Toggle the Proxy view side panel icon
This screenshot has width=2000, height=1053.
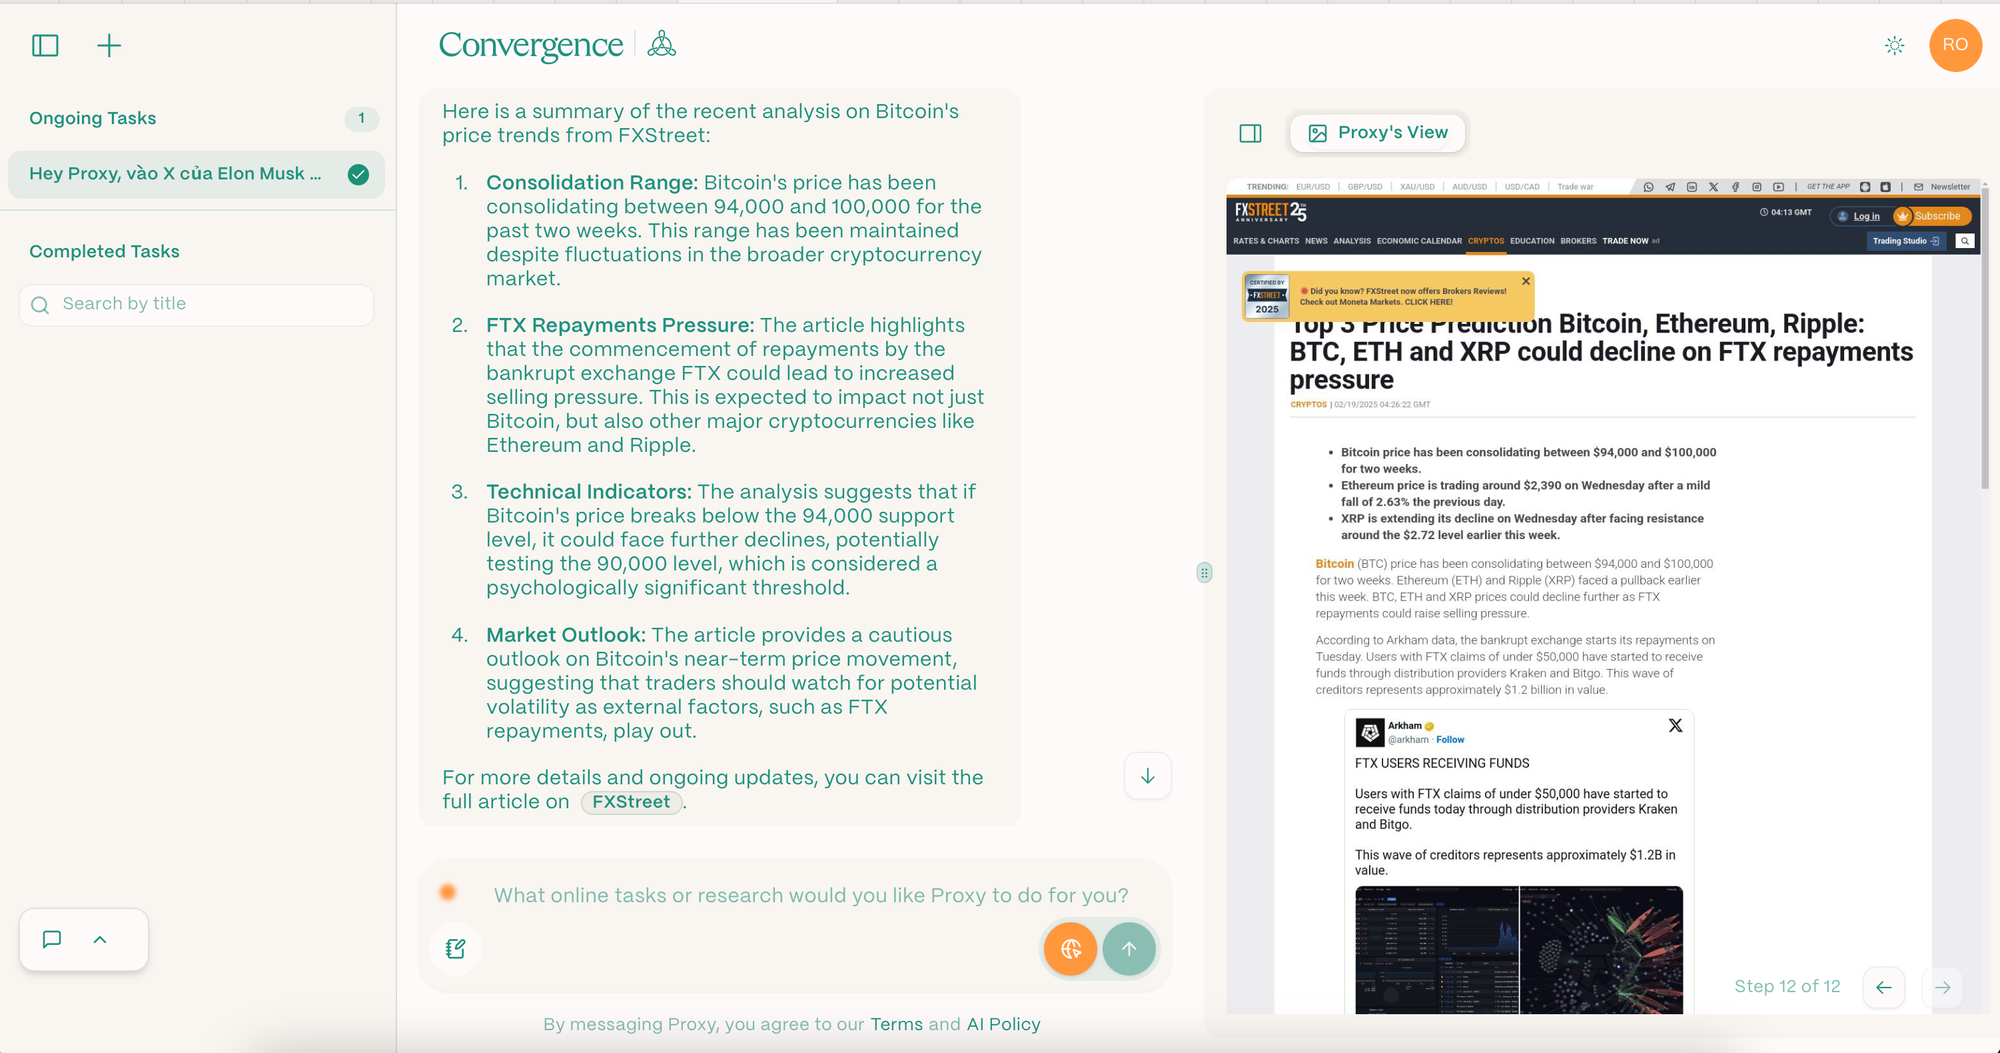pyautogui.click(x=1250, y=133)
